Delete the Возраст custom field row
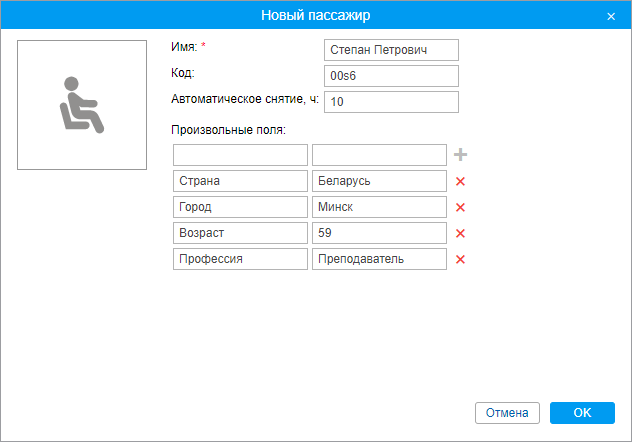 pos(461,233)
